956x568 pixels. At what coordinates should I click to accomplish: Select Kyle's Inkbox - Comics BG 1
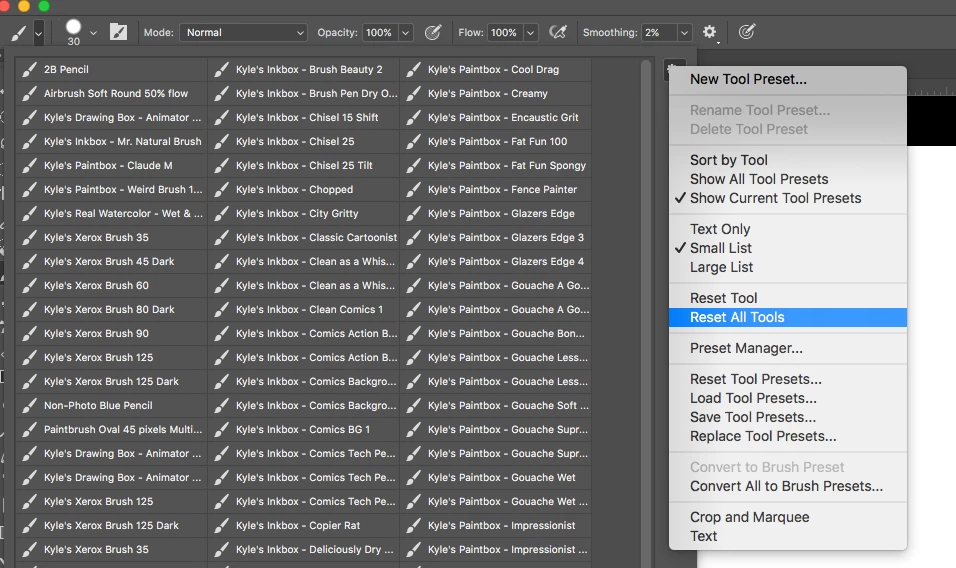(x=304, y=430)
